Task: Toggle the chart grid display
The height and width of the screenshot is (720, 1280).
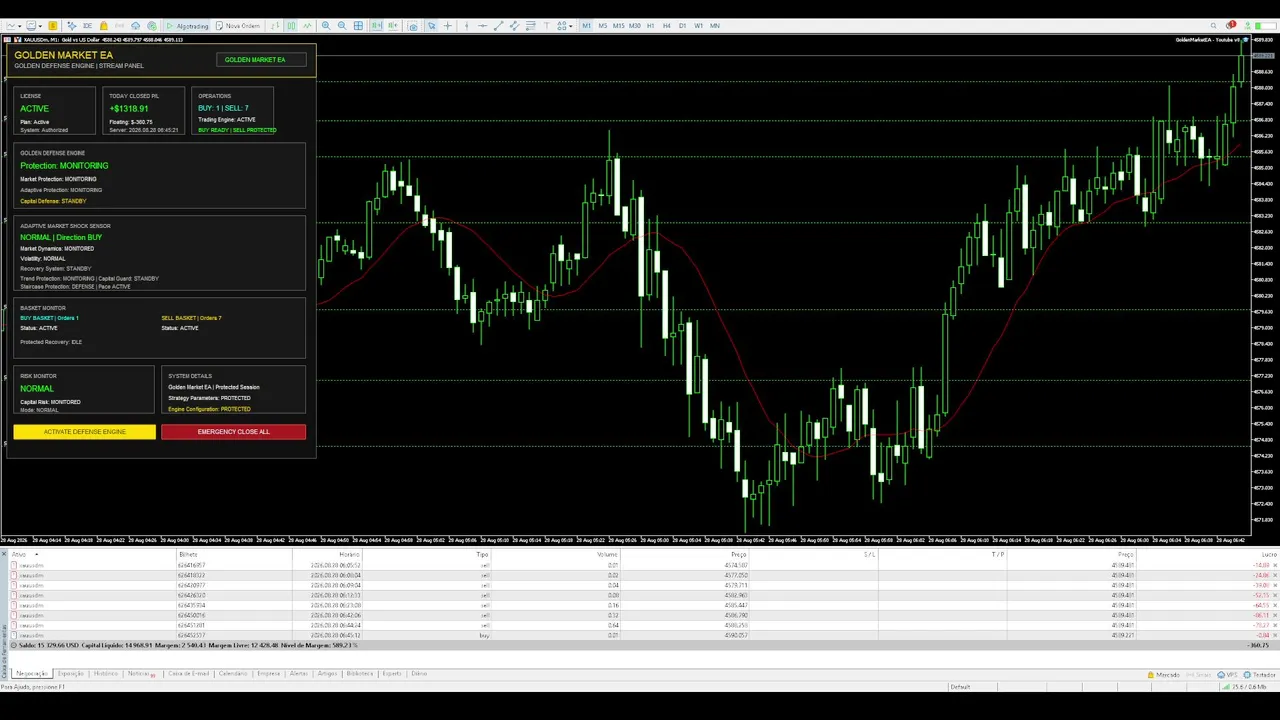Action: pyautogui.click(x=358, y=26)
